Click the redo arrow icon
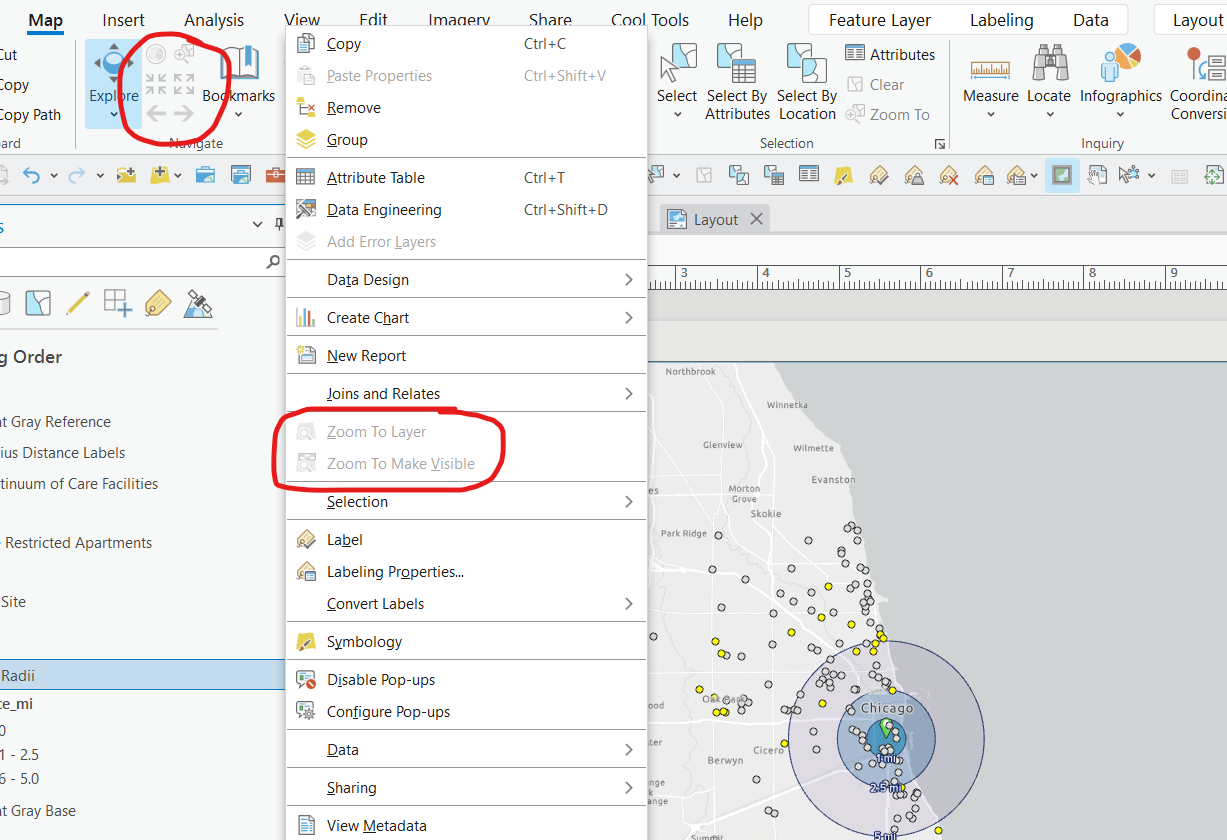 [x=76, y=174]
